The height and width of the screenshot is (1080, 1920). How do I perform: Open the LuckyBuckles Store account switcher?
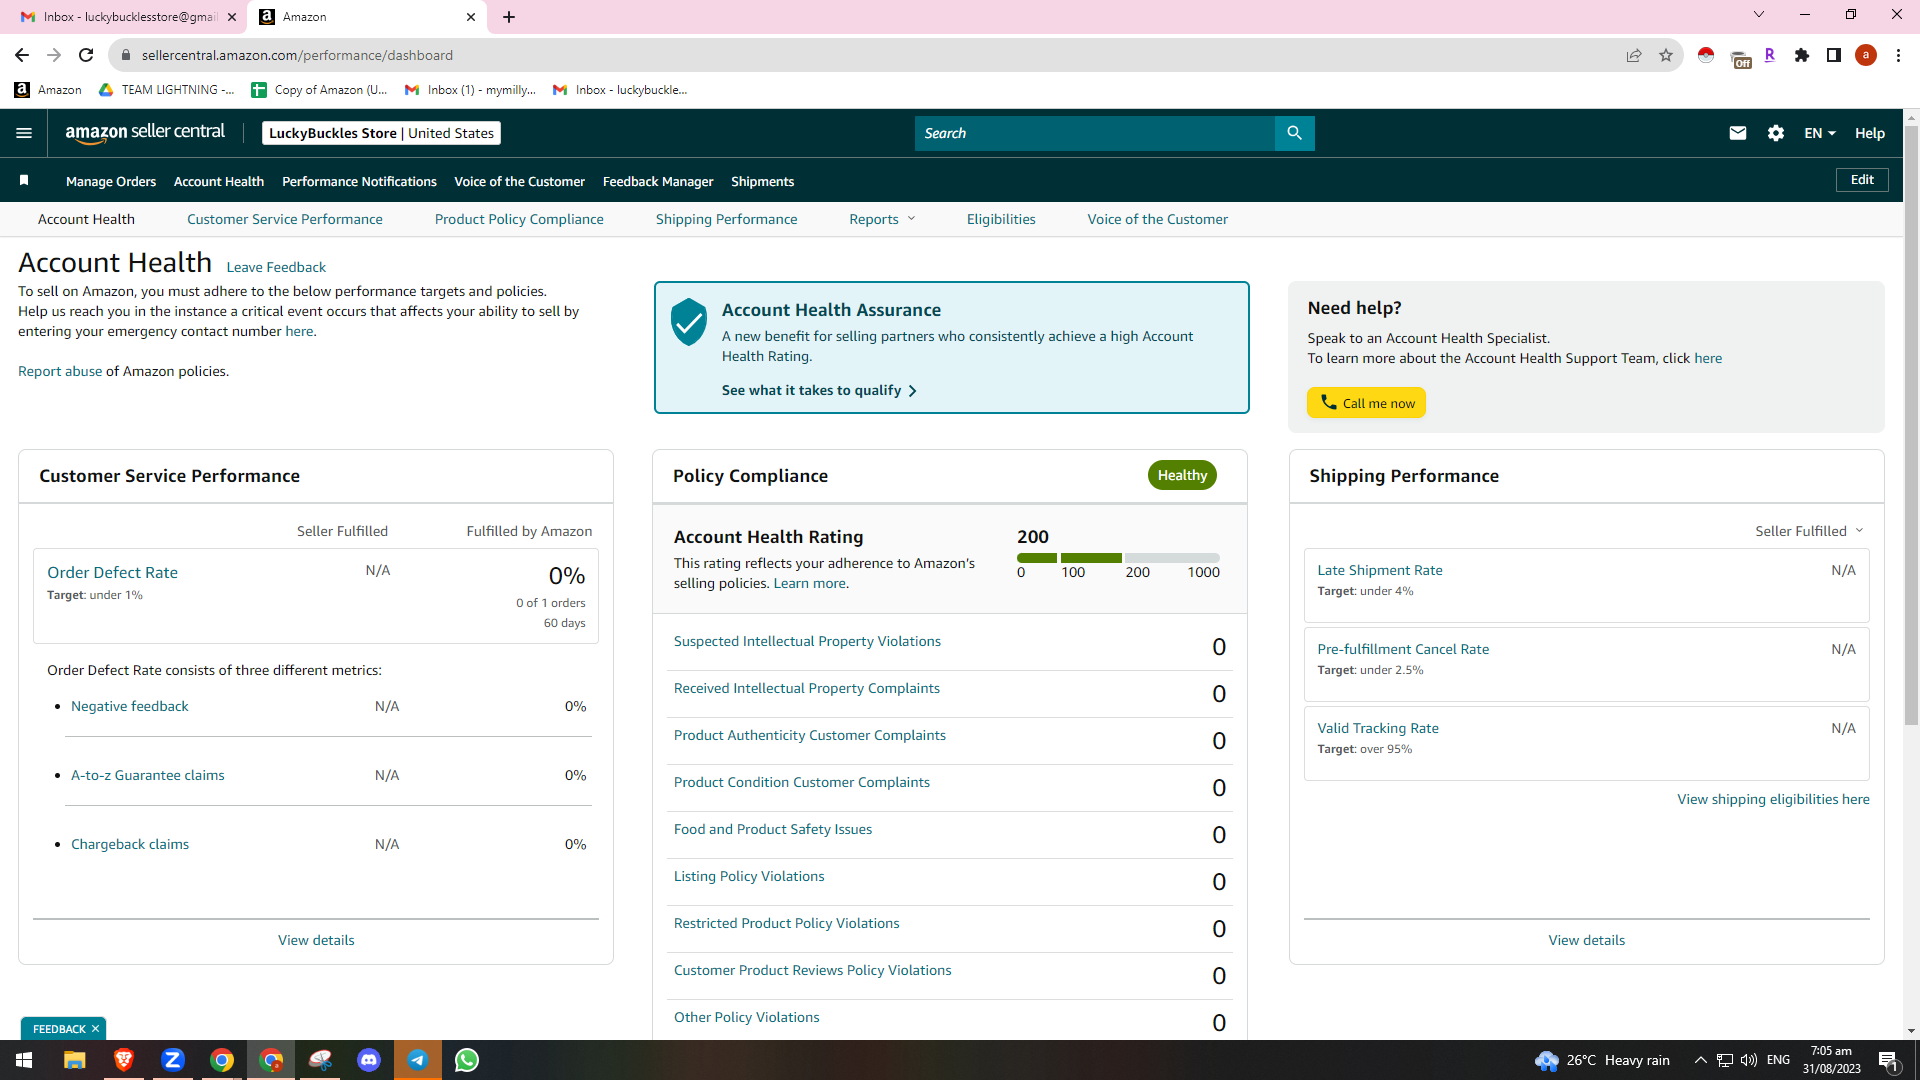[381, 133]
